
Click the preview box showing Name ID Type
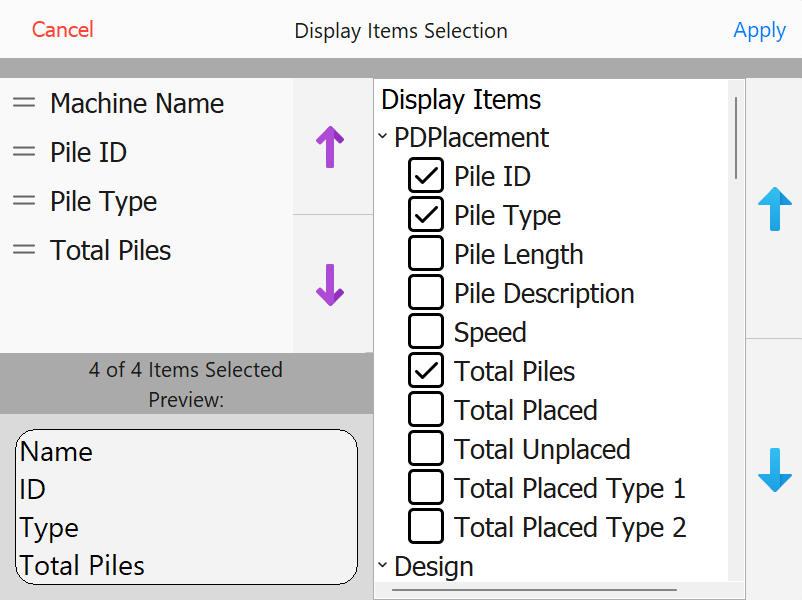pos(186,507)
